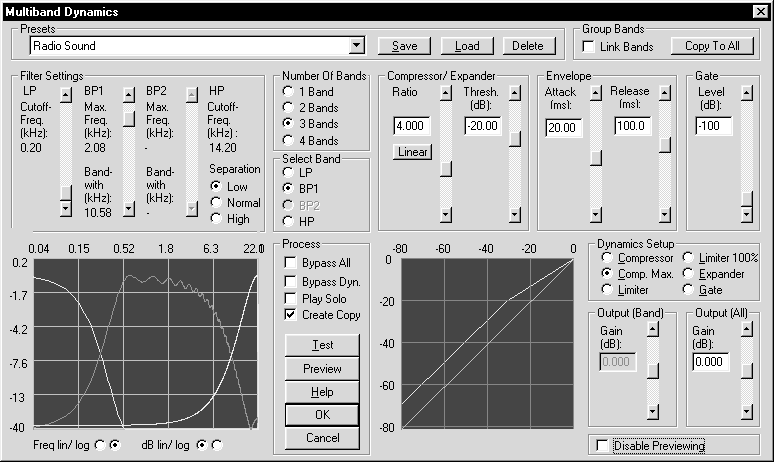Open the Presets dropdown list
The width and height of the screenshot is (774, 462).
pyautogui.click(x=357, y=46)
